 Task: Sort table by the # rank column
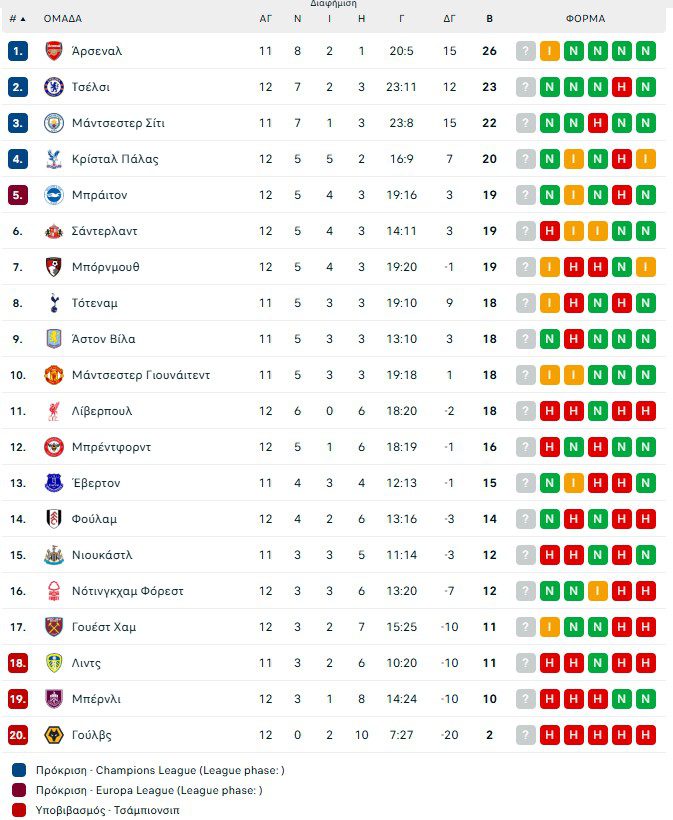coord(17,18)
